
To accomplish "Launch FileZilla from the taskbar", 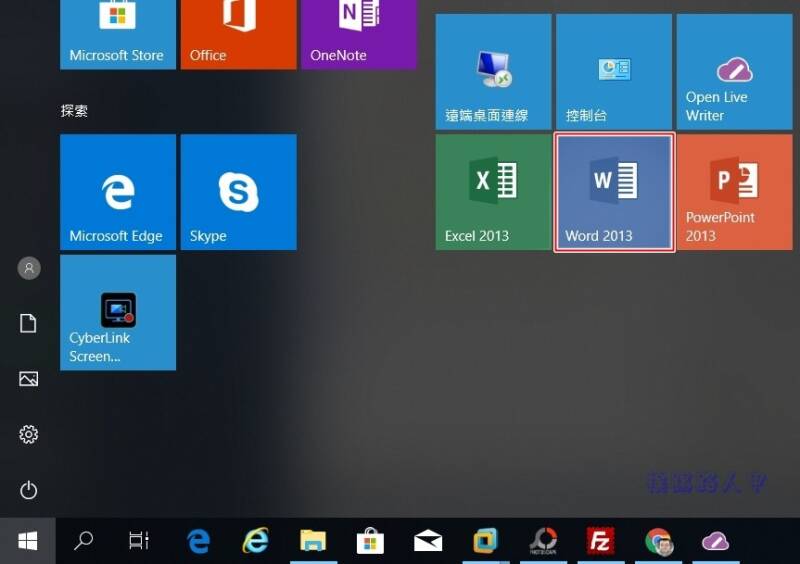I will [x=601, y=541].
